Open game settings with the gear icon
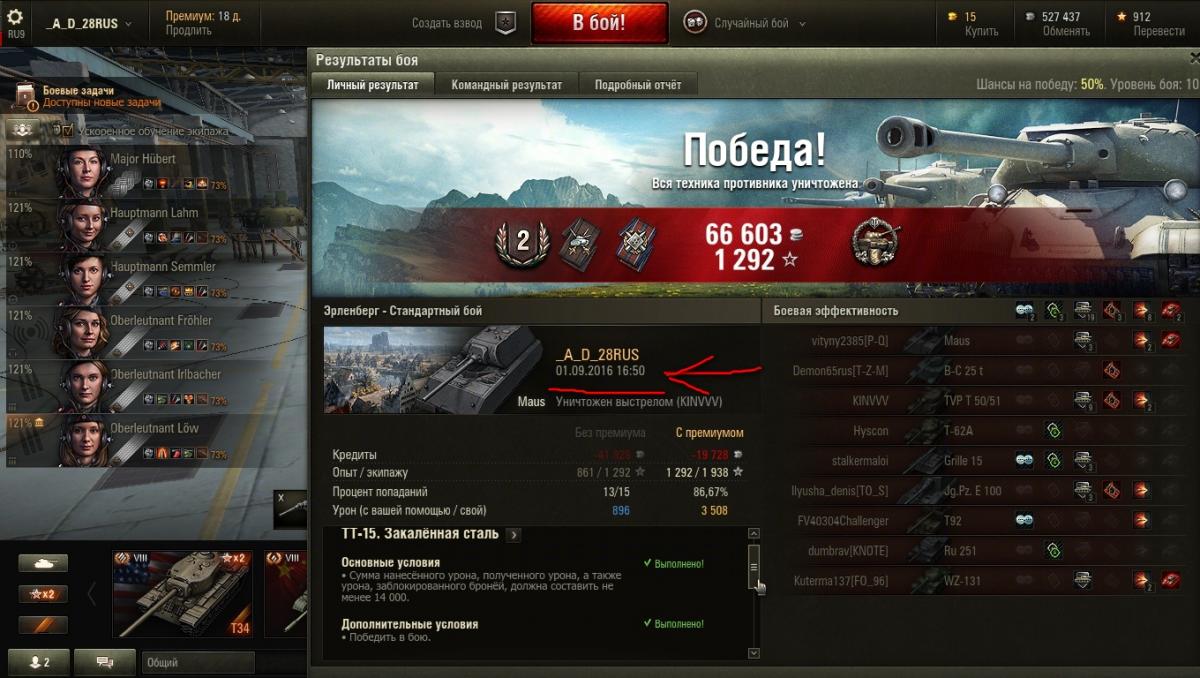Image resolution: width=1200 pixels, height=678 pixels. coord(15,17)
